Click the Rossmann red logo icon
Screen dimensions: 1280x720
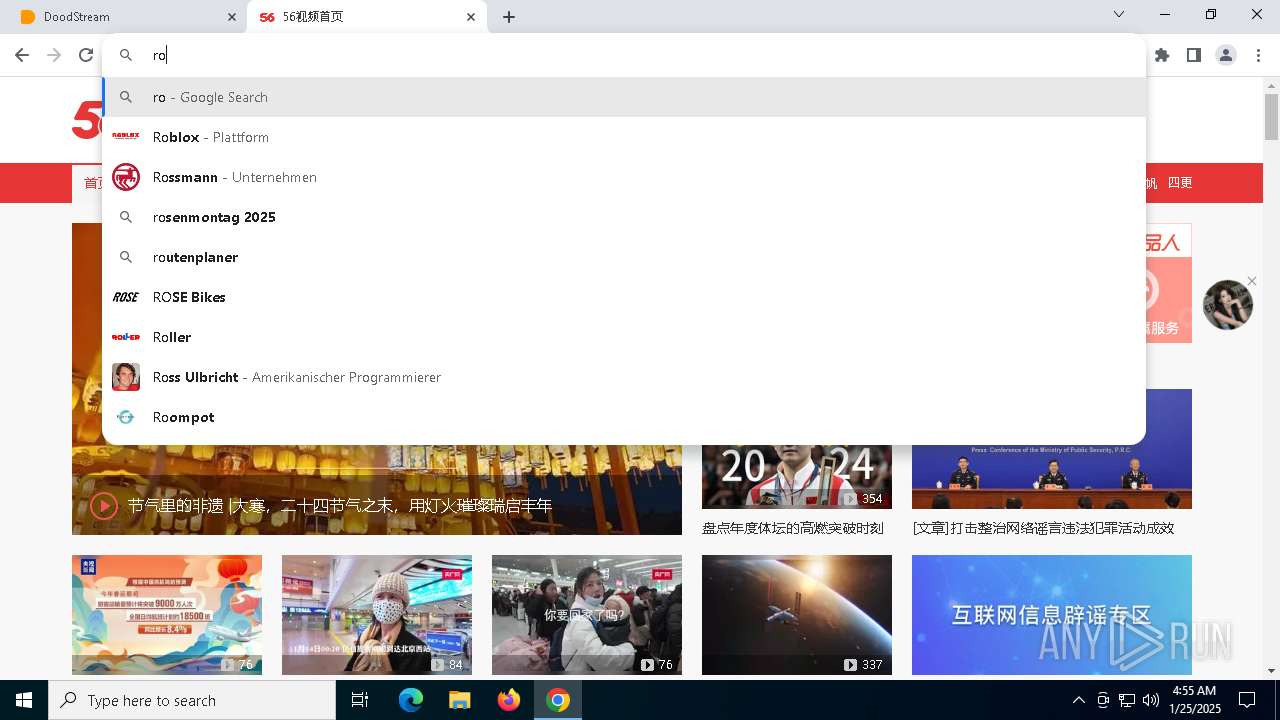coord(126,177)
